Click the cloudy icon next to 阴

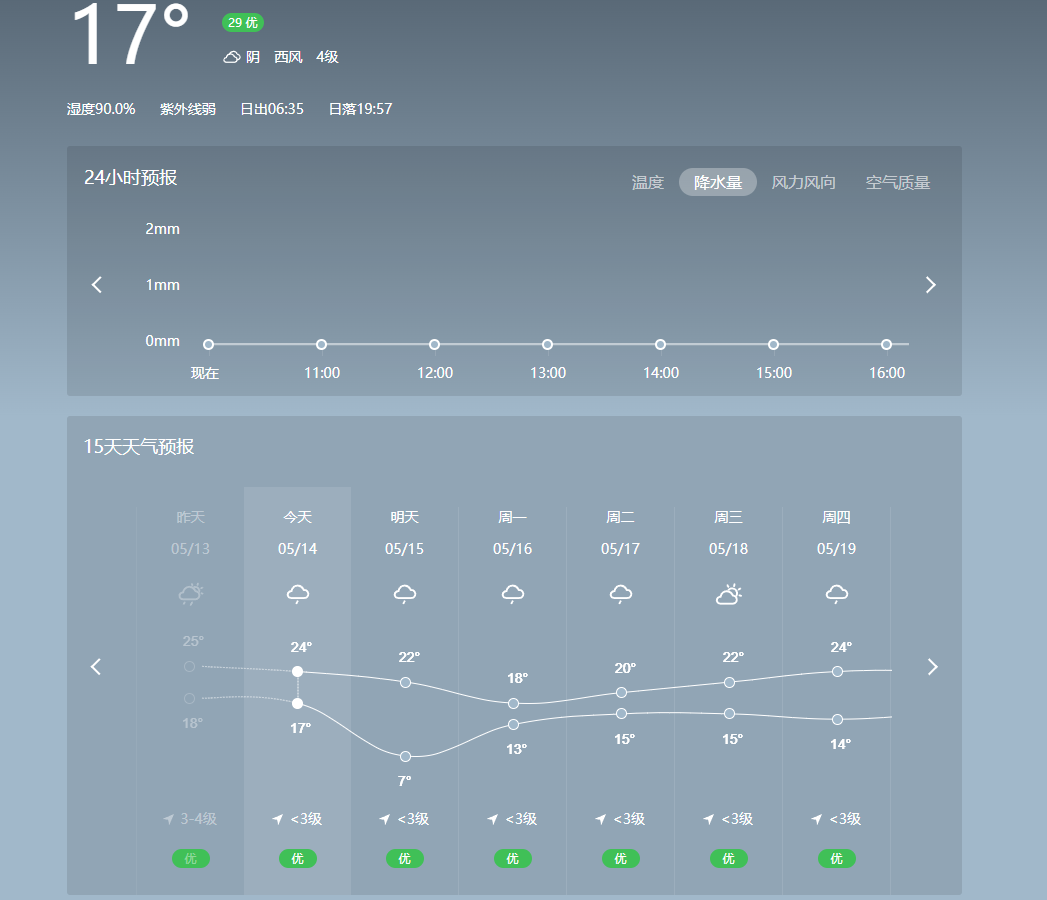click(232, 57)
